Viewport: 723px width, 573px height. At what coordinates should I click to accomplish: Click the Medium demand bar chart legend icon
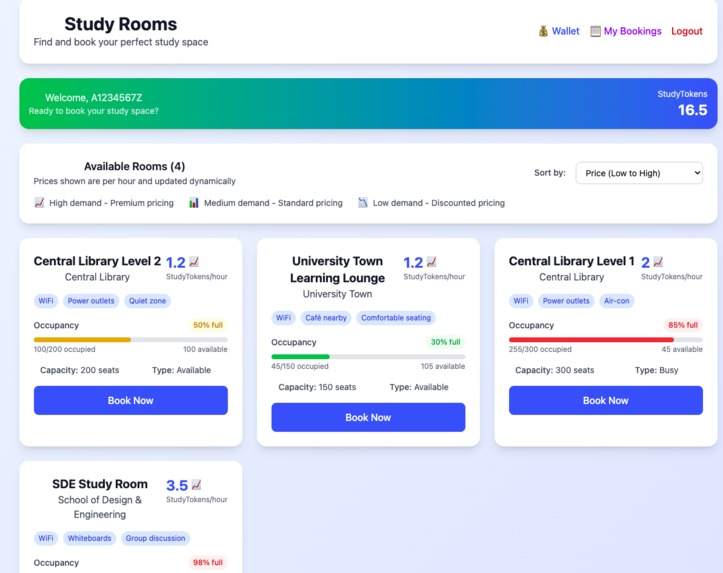194,202
